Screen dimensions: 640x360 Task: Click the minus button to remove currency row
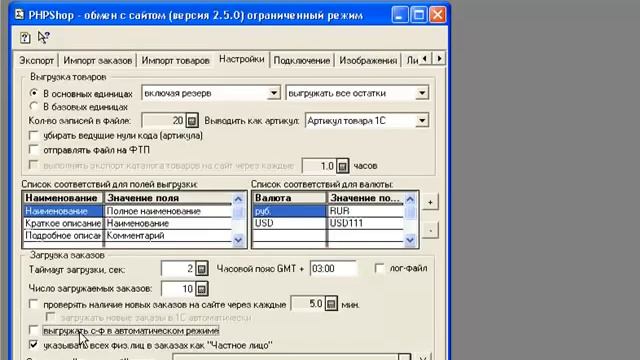tap(430, 231)
